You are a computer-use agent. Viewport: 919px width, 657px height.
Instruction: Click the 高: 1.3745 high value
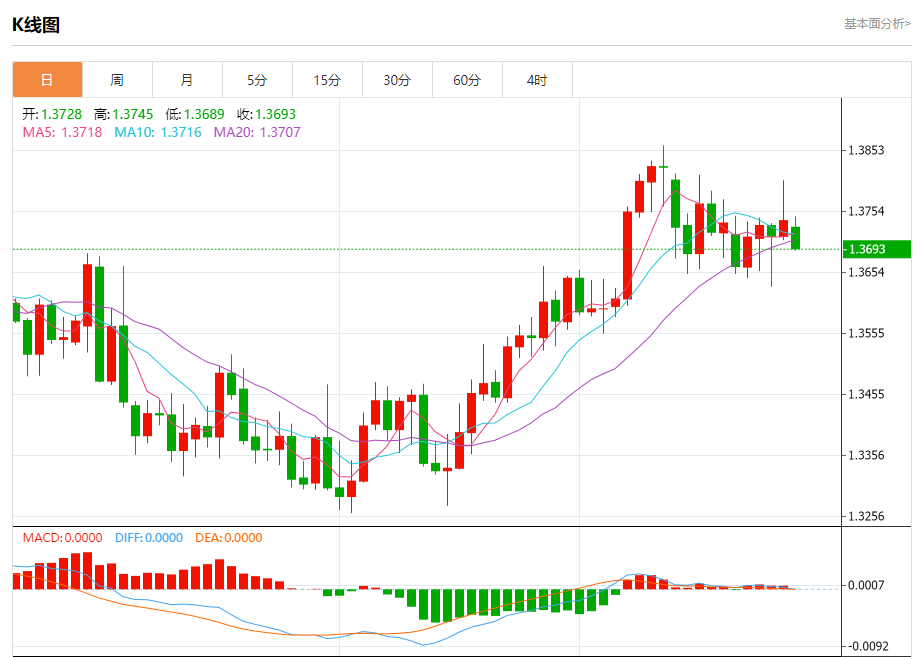click(124, 114)
